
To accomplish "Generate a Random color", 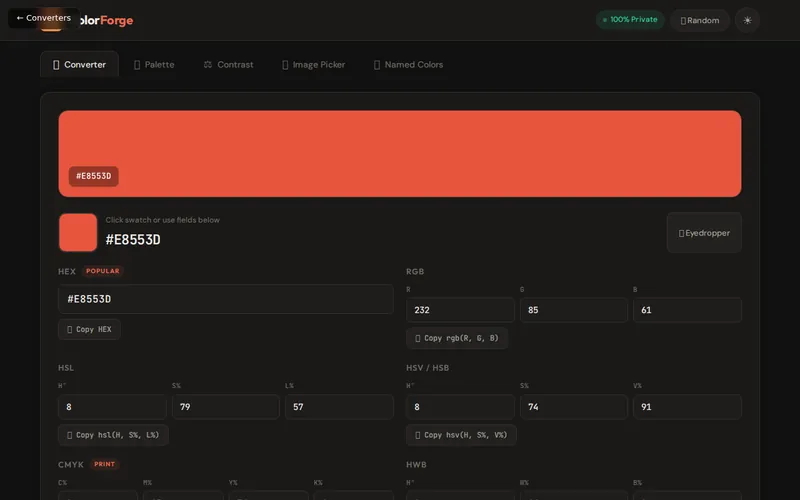I will tap(699, 20).
